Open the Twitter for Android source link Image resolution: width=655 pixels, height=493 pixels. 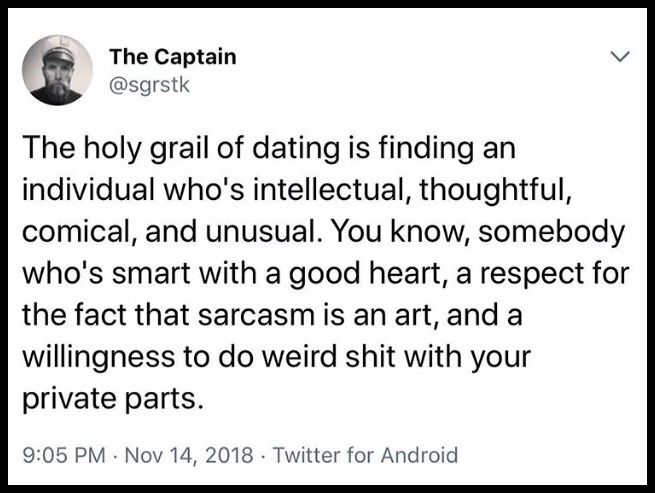click(366, 455)
